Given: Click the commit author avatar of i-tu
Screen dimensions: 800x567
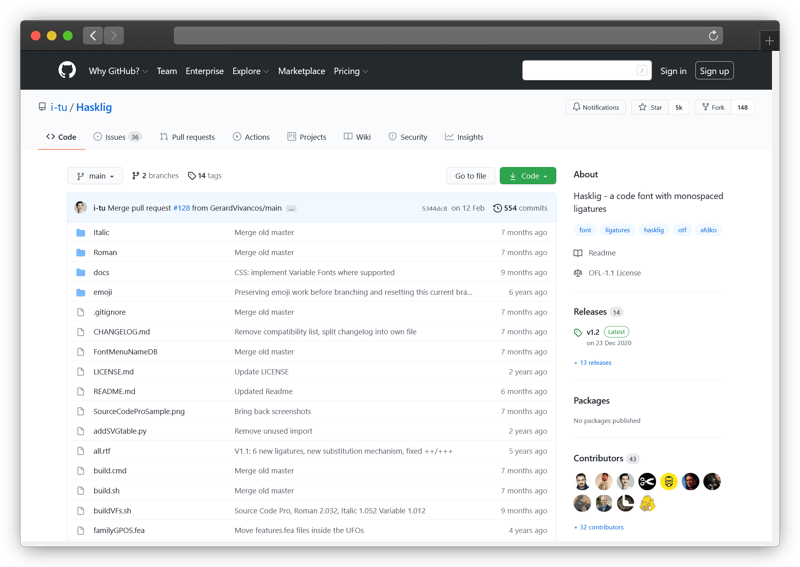Looking at the screenshot, I should [x=81, y=207].
